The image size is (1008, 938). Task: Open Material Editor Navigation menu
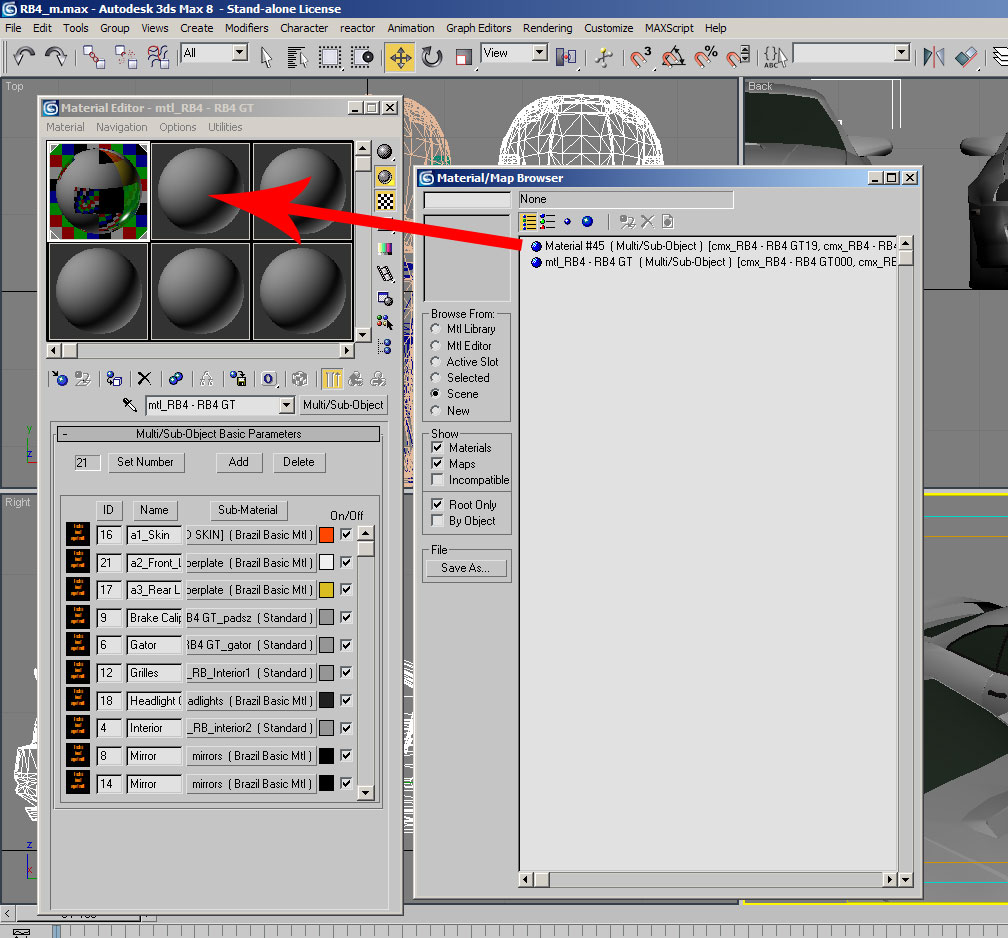click(122, 127)
